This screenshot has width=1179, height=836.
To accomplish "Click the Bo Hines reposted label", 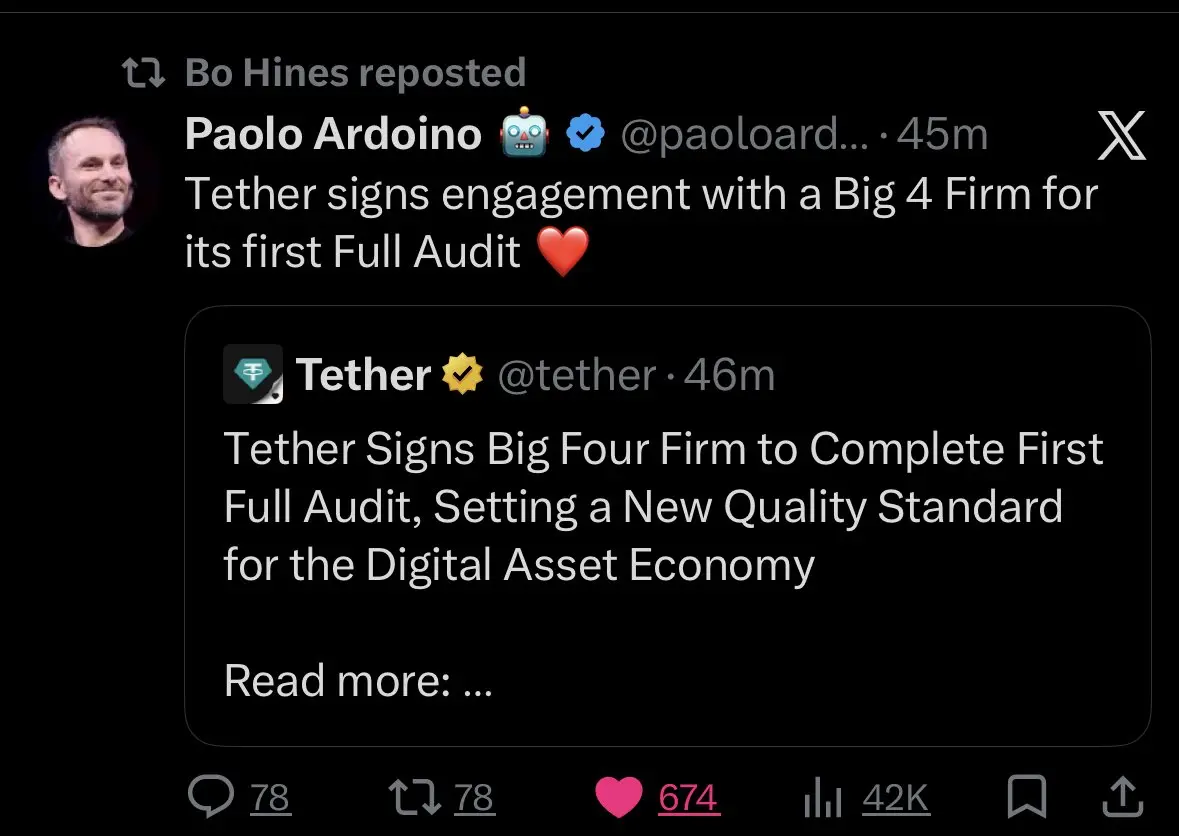I will [x=355, y=72].
